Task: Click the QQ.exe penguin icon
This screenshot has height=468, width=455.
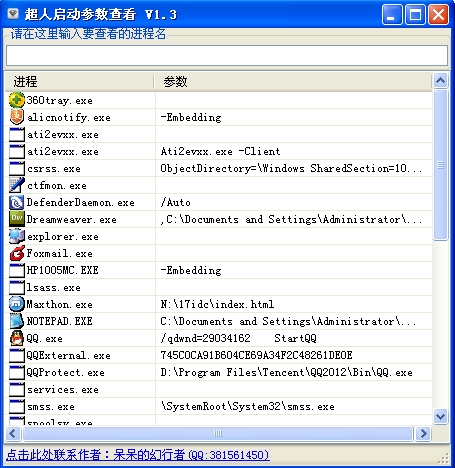Action: (x=17, y=338)
